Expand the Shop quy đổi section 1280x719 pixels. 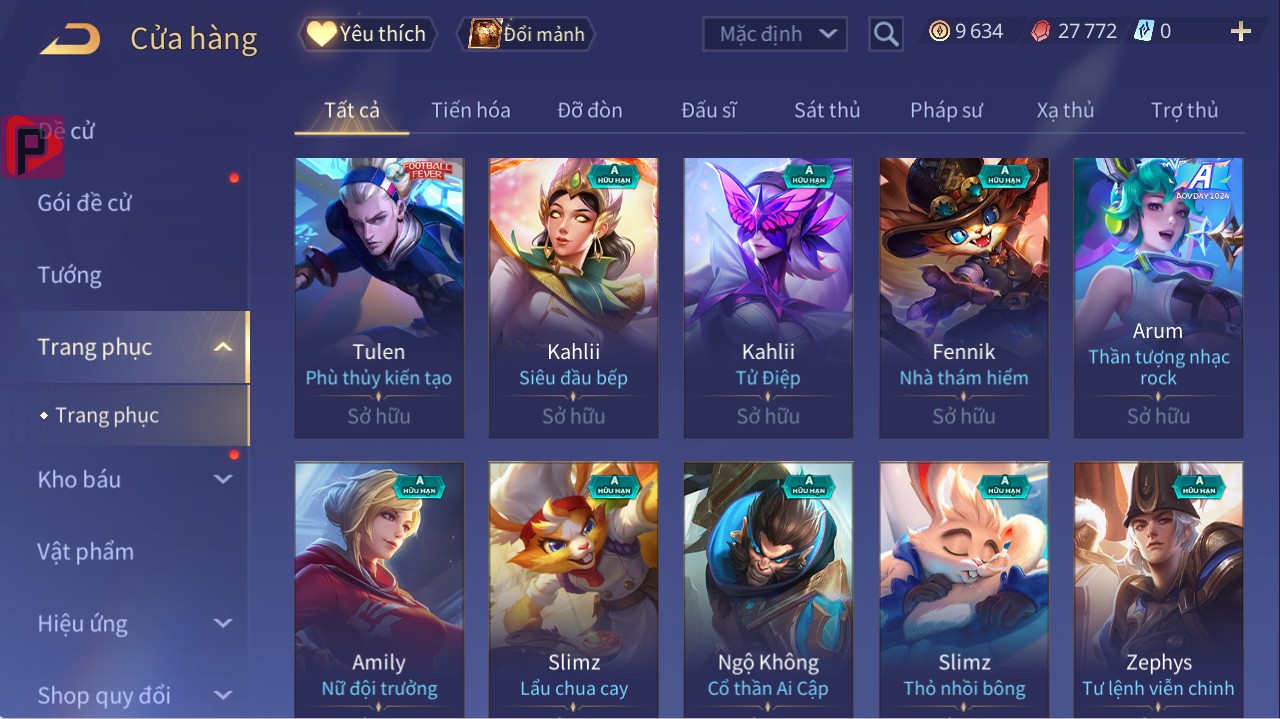coord(223,695)
